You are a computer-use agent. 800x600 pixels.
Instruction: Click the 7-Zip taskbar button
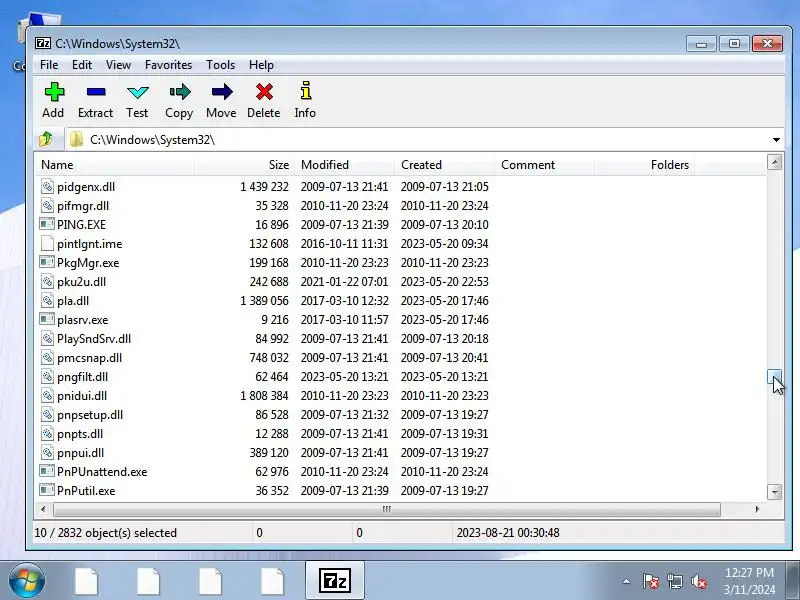pos(335,581)
